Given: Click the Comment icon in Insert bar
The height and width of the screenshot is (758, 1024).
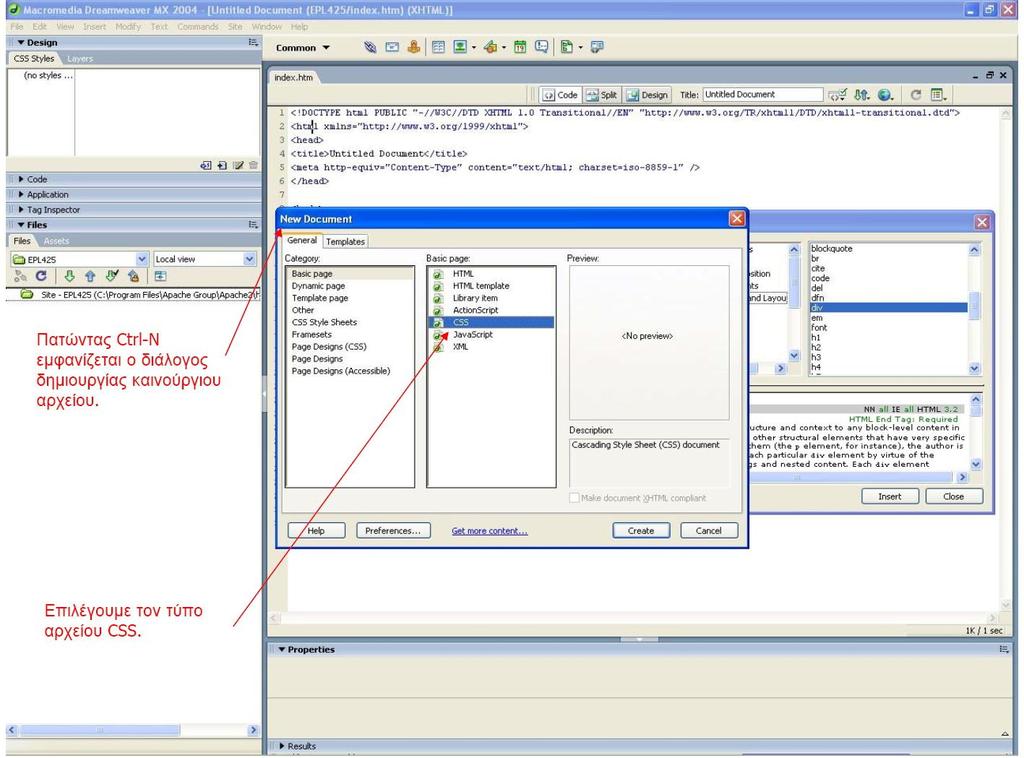Looking at the screenshot, I should pos(541,47).
